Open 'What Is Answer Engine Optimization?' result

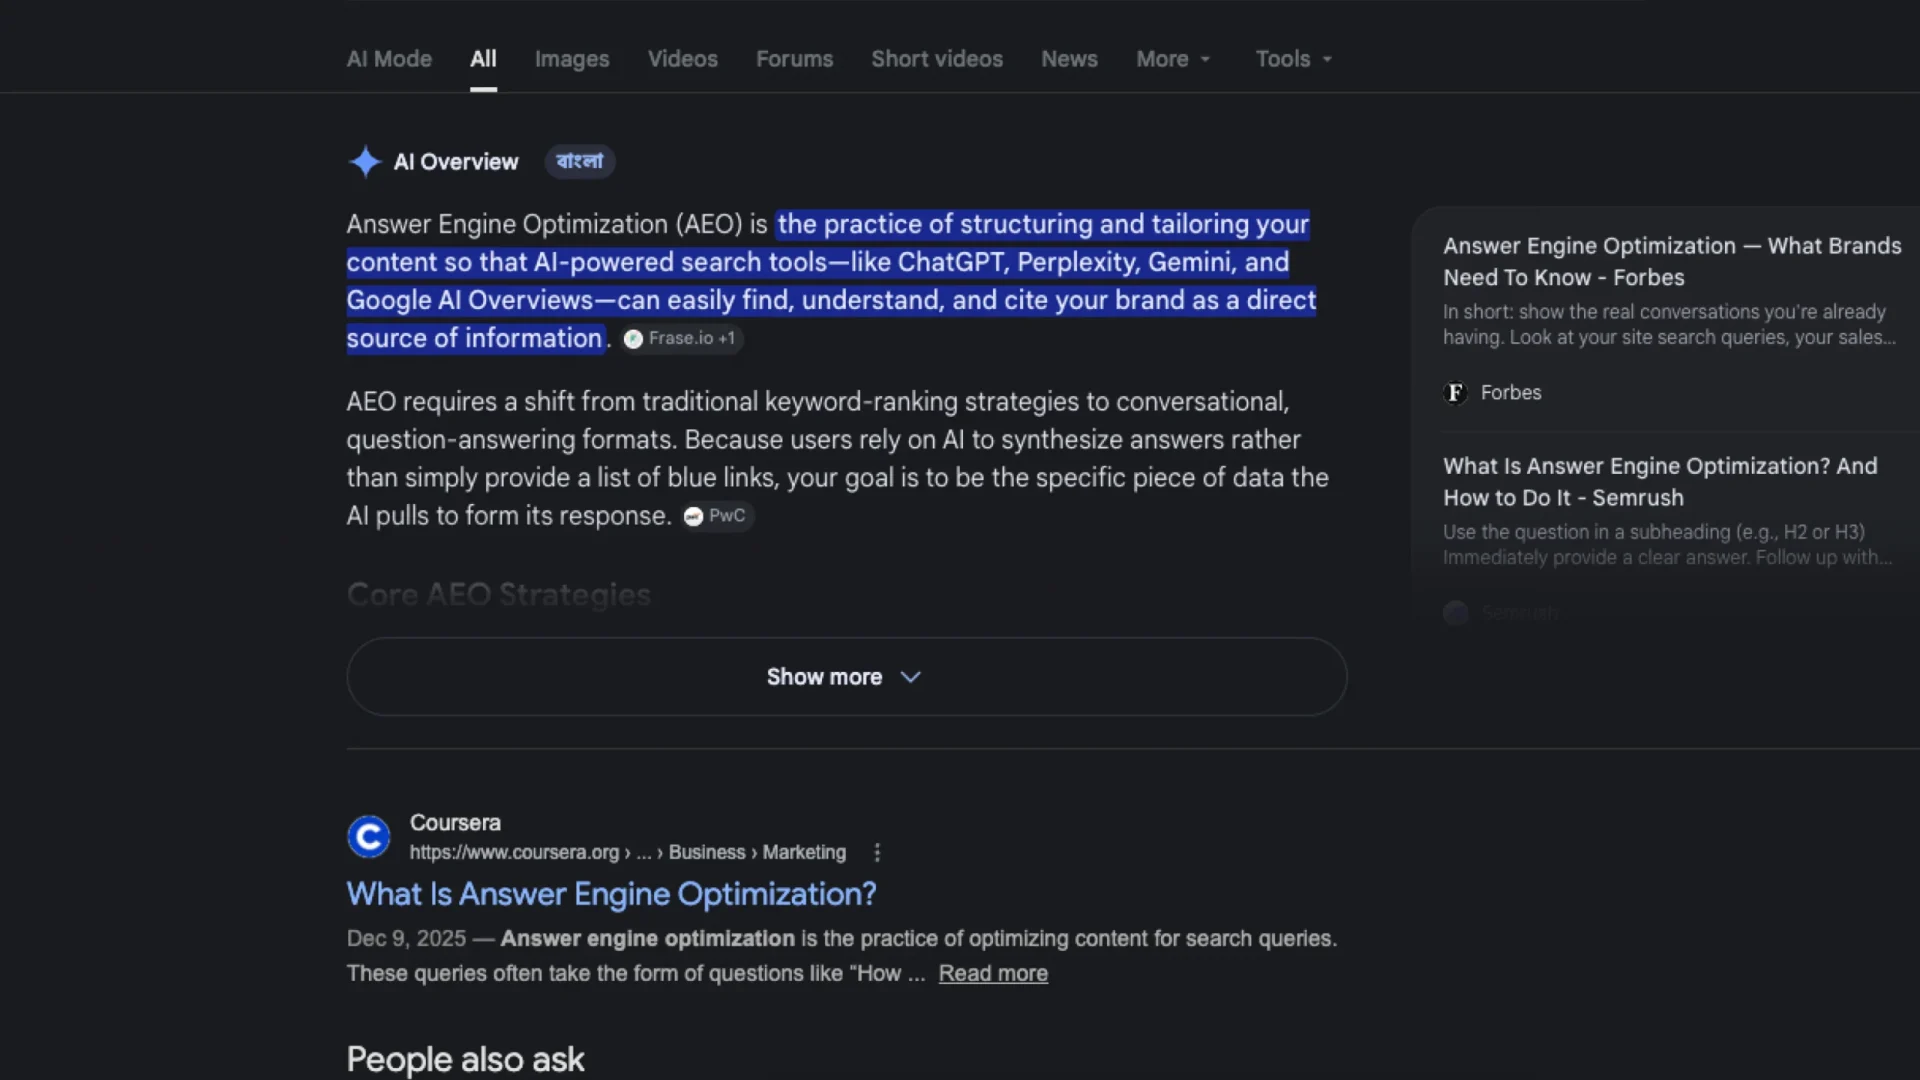612,894
